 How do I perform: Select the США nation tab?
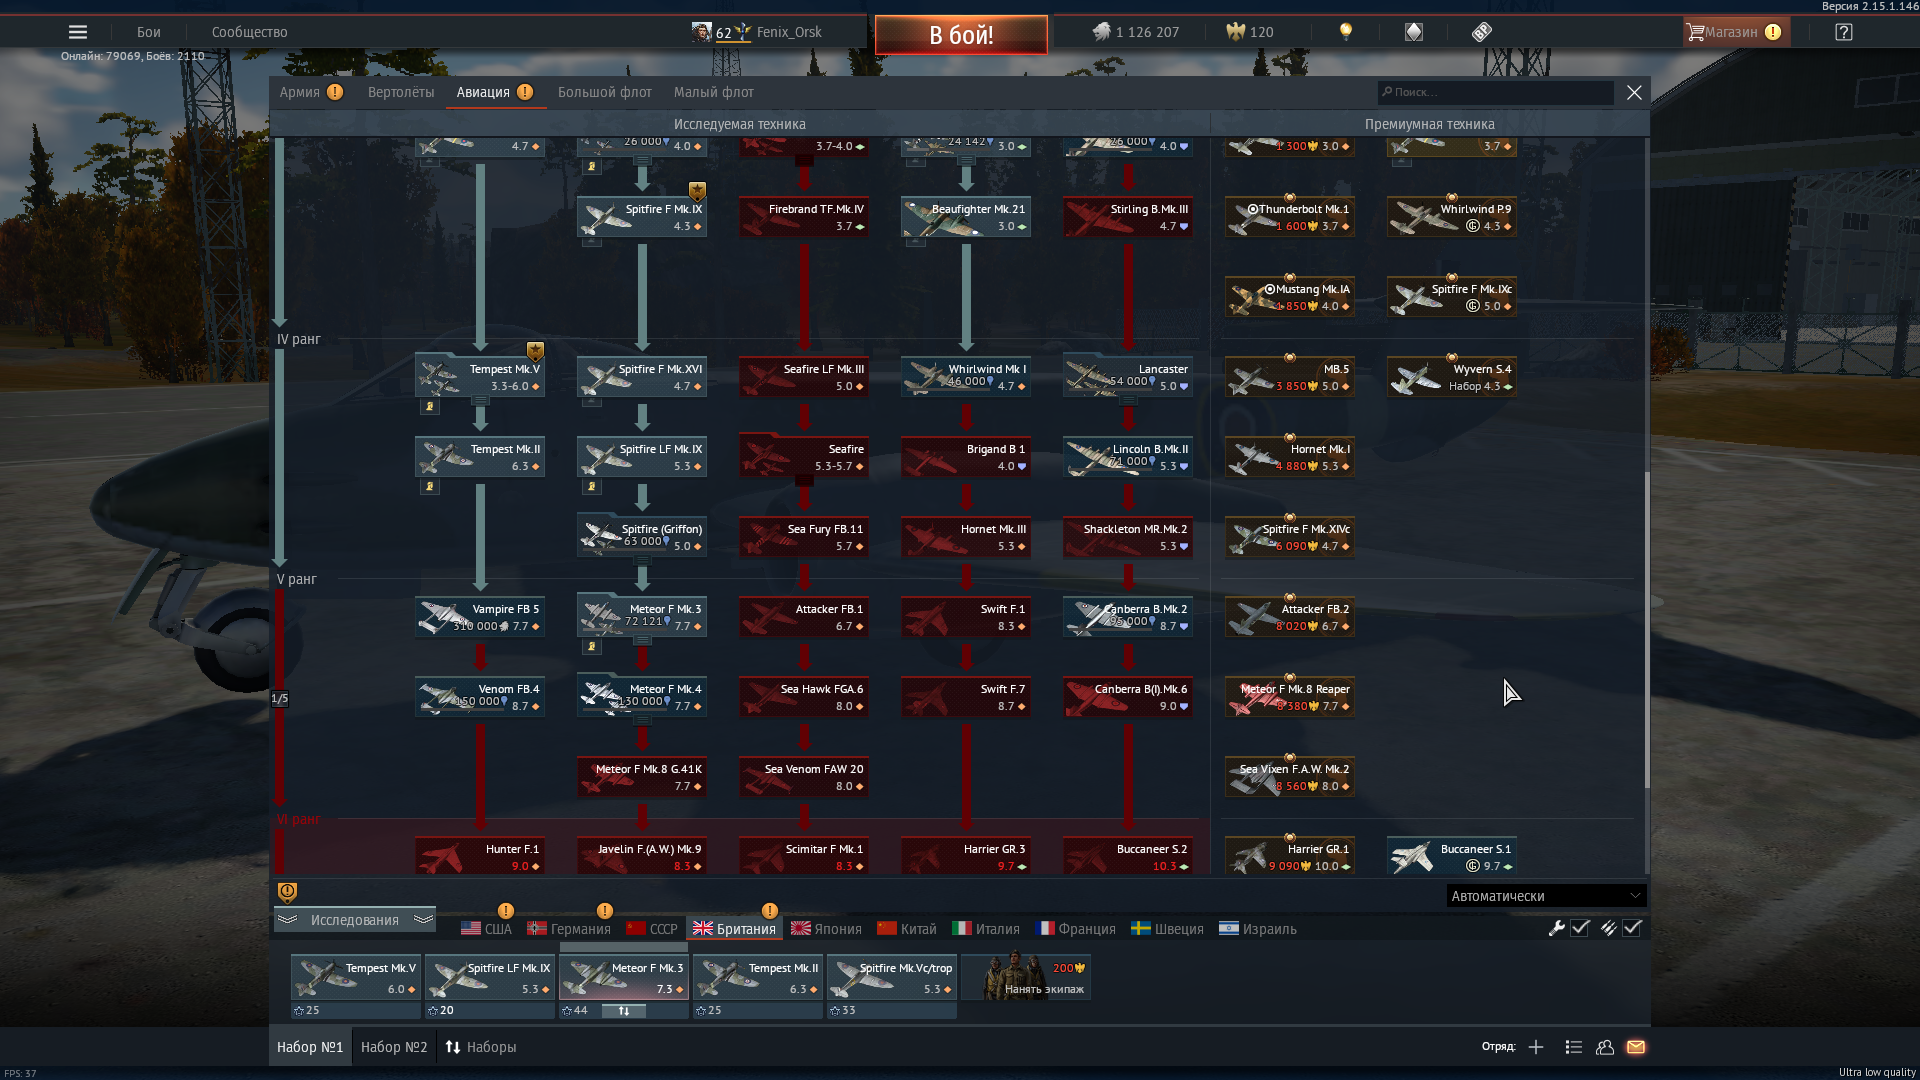tap(486, 929)
